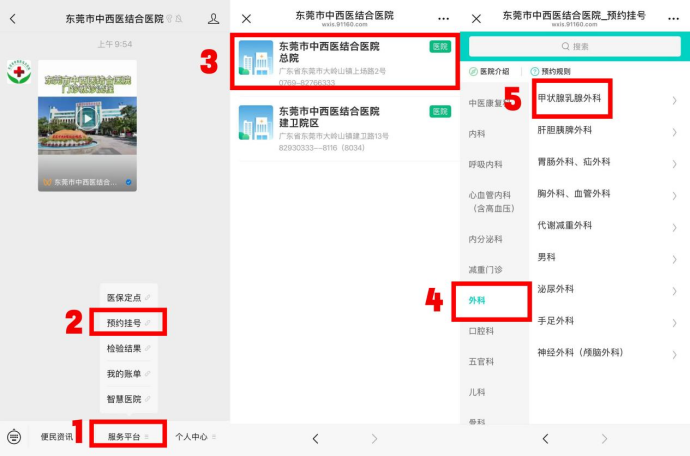Select the 外科 department category
Viewport: 690px width, 456px height.
493,299
